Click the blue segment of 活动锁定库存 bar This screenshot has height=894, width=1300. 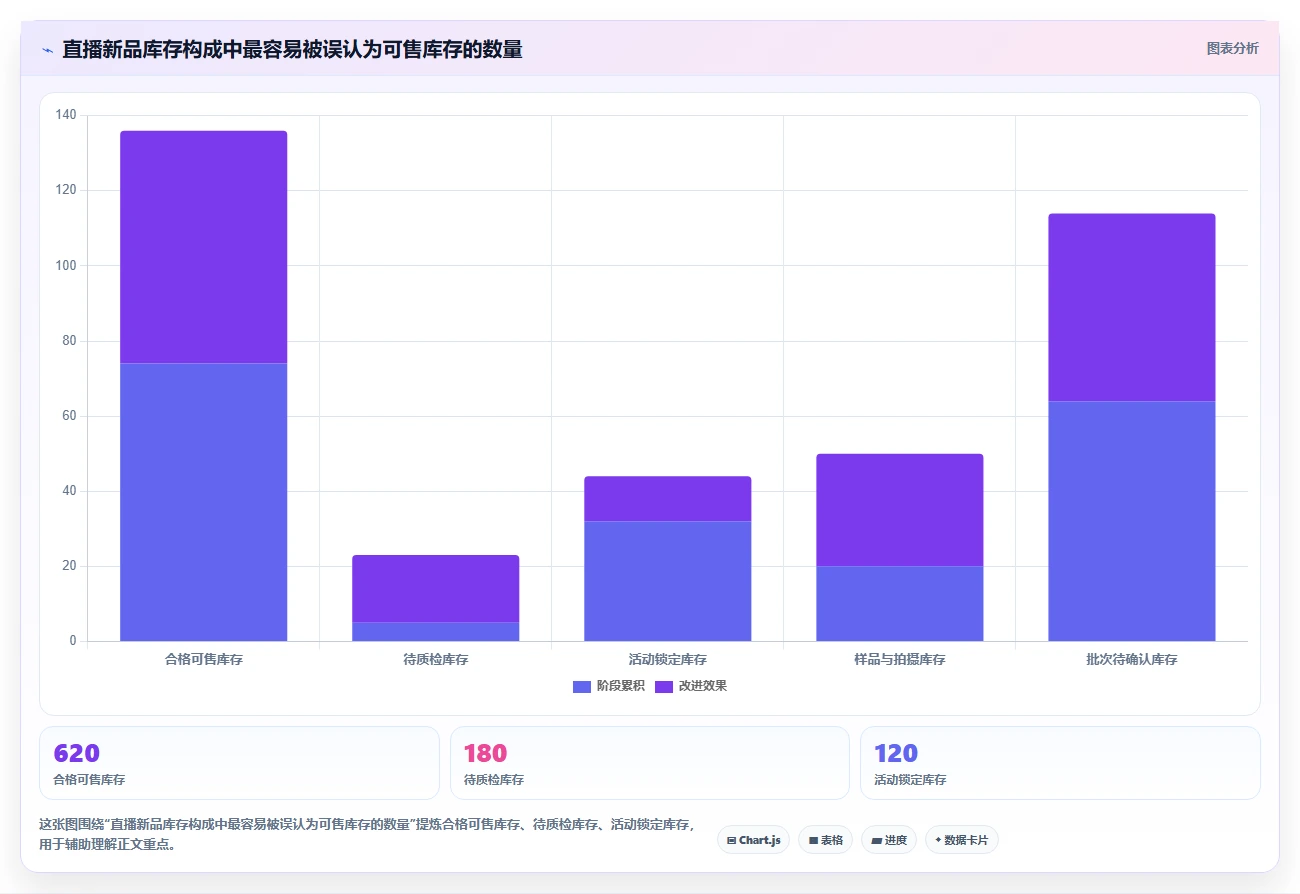667,581
